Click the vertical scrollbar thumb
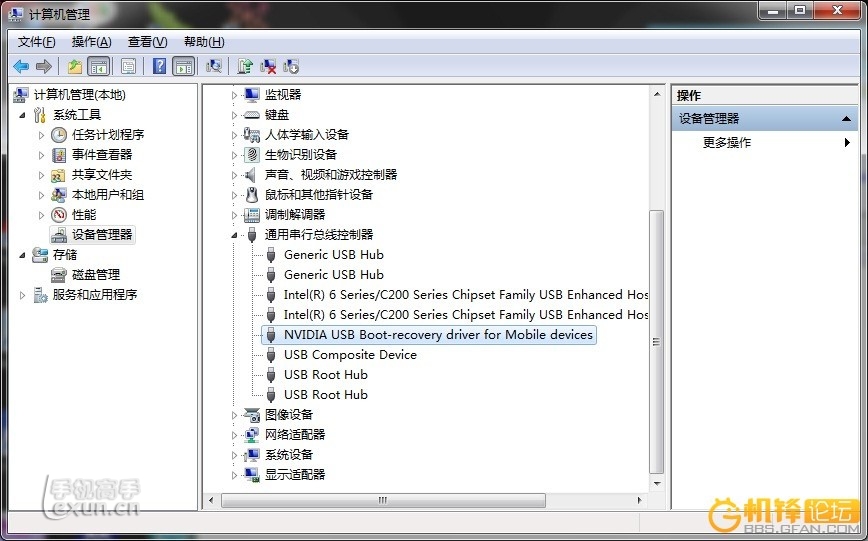868x541 pixels. [x=656, y=342]
